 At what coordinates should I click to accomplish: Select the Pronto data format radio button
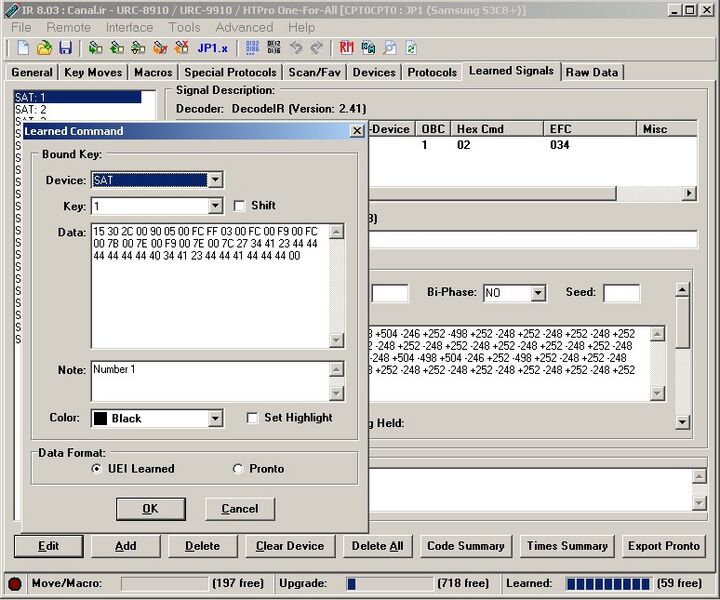[237, 469]
